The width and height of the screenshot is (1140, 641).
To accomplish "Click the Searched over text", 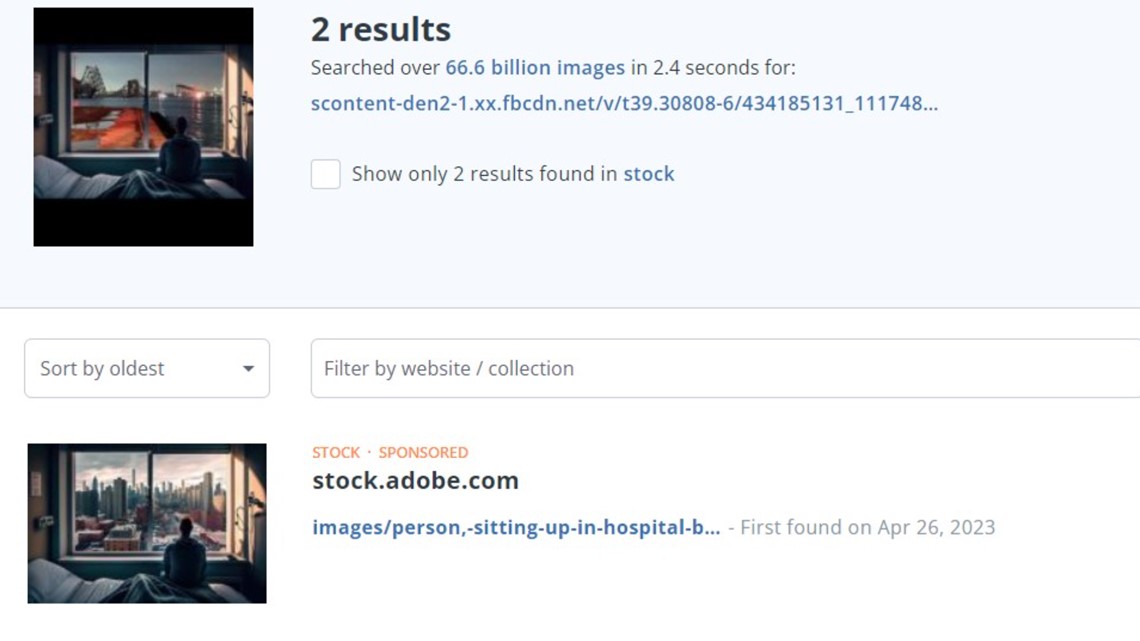I will pos(375,68).
